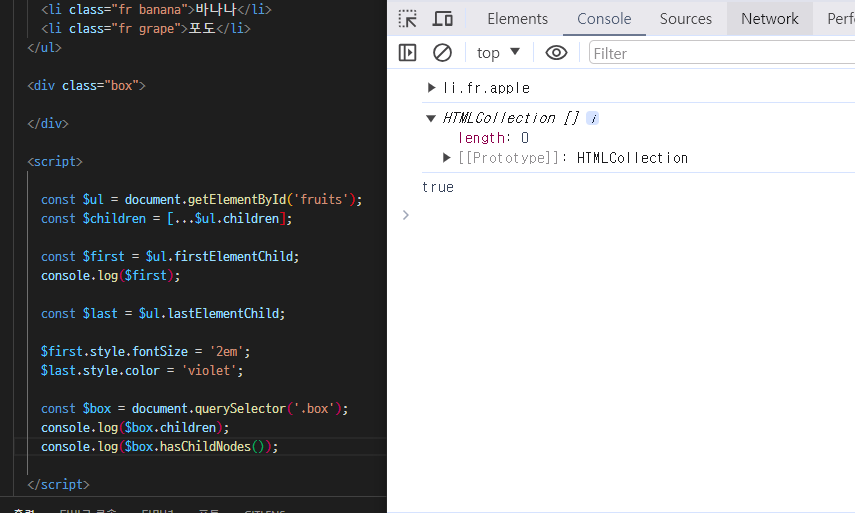
Task: Show the console sidebar
Action: [x=407, y=53]
